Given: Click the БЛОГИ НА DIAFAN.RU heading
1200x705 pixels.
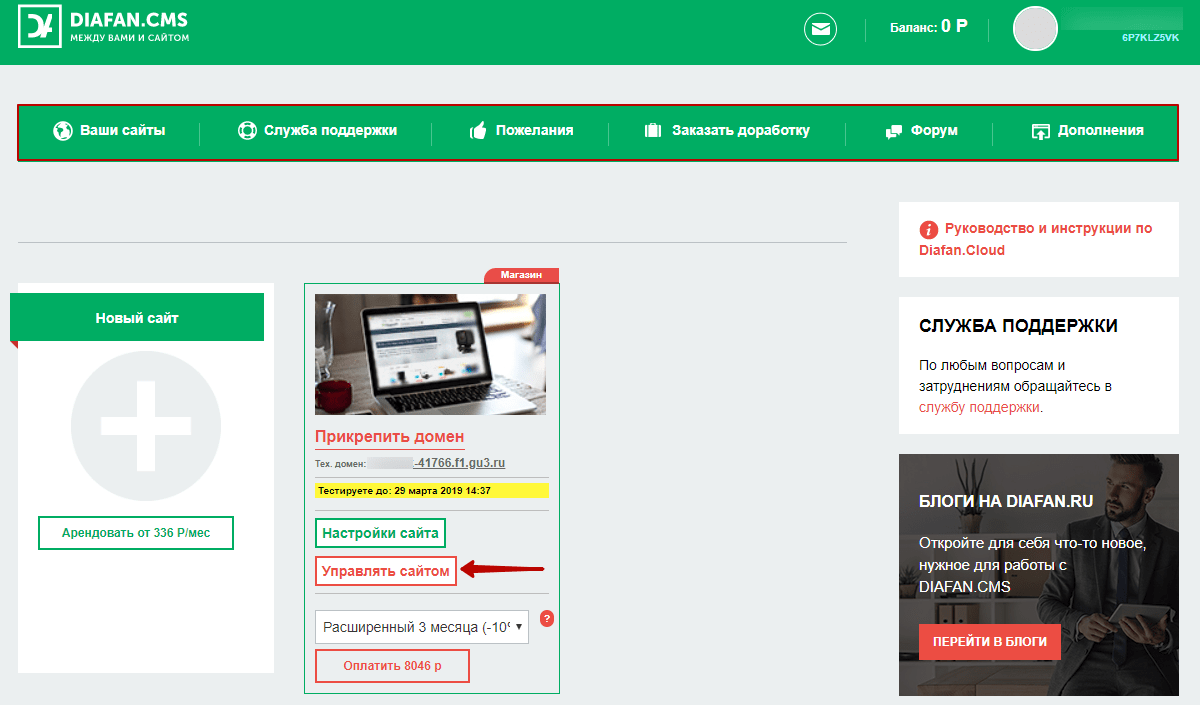Looking at the screenshot, I should pos(1006,501).
